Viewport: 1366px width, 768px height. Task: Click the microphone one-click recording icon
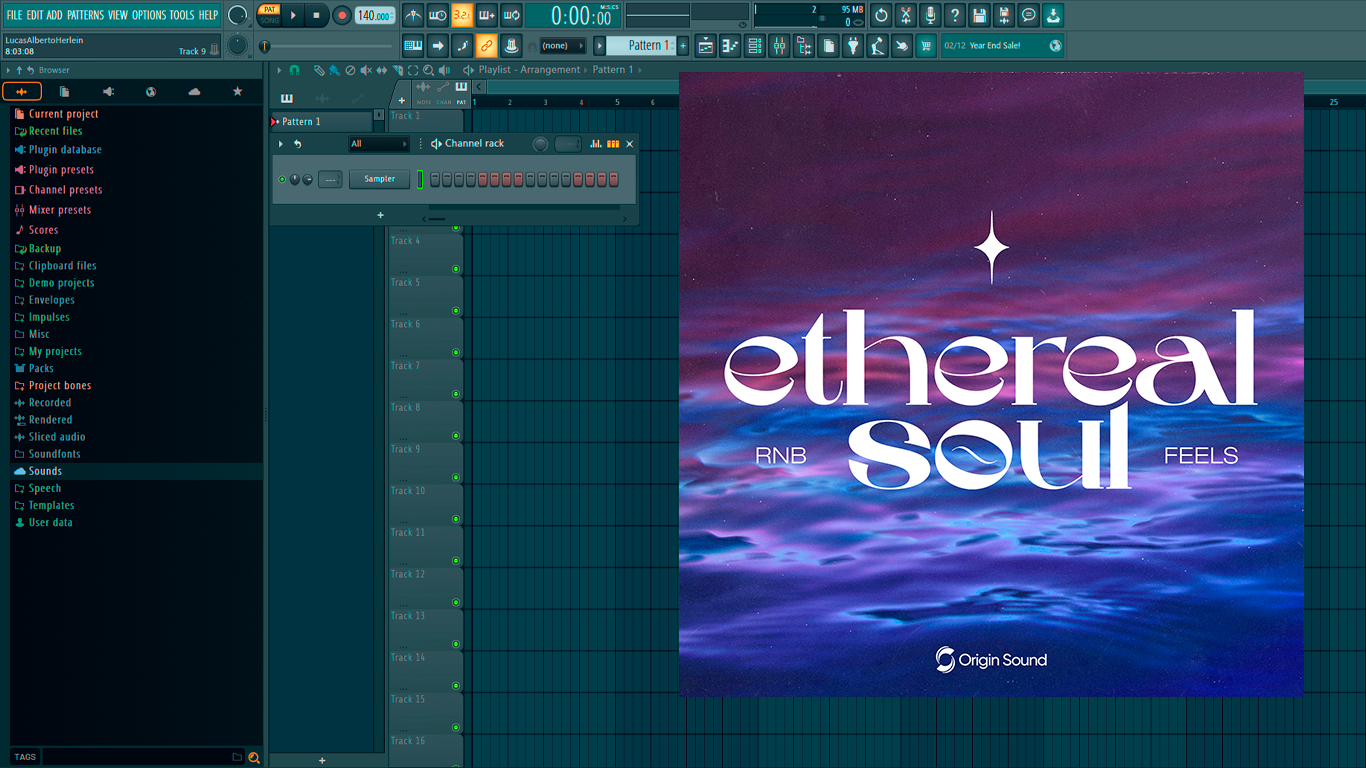pos(930,15)
